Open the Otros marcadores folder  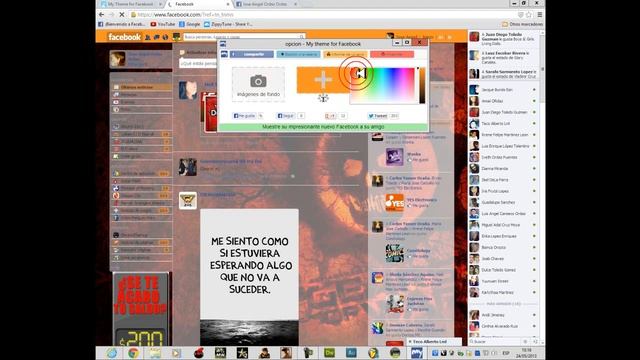point(522,24)
